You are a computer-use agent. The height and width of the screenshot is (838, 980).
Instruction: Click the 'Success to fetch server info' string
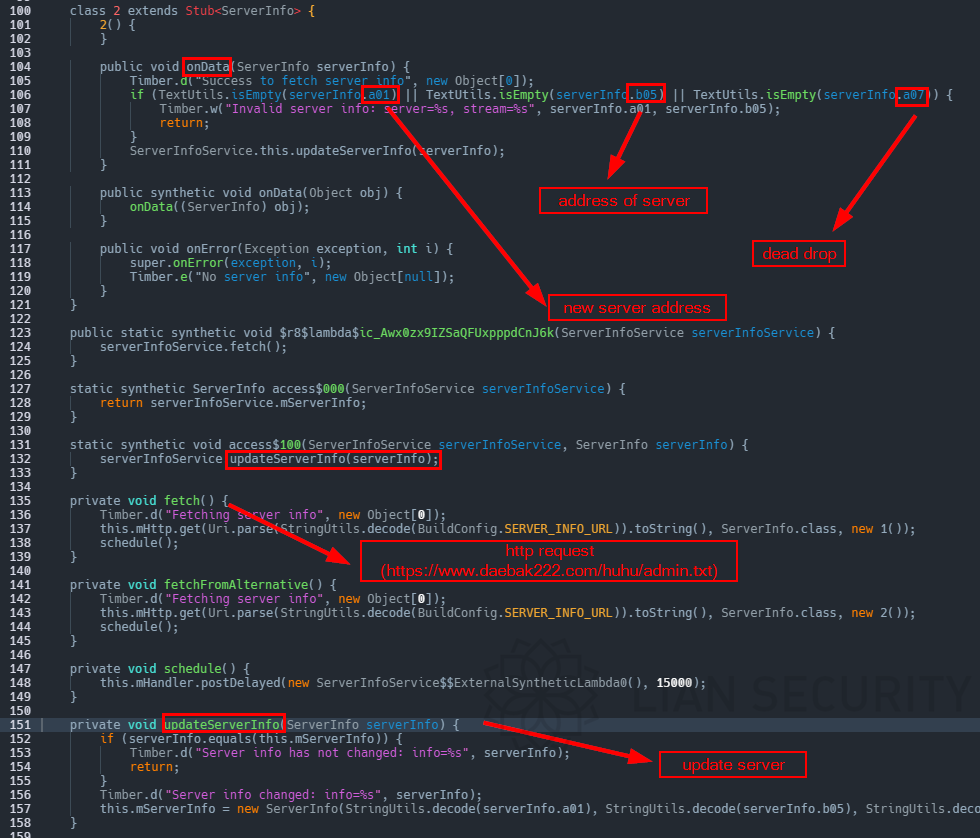[302, 81]
